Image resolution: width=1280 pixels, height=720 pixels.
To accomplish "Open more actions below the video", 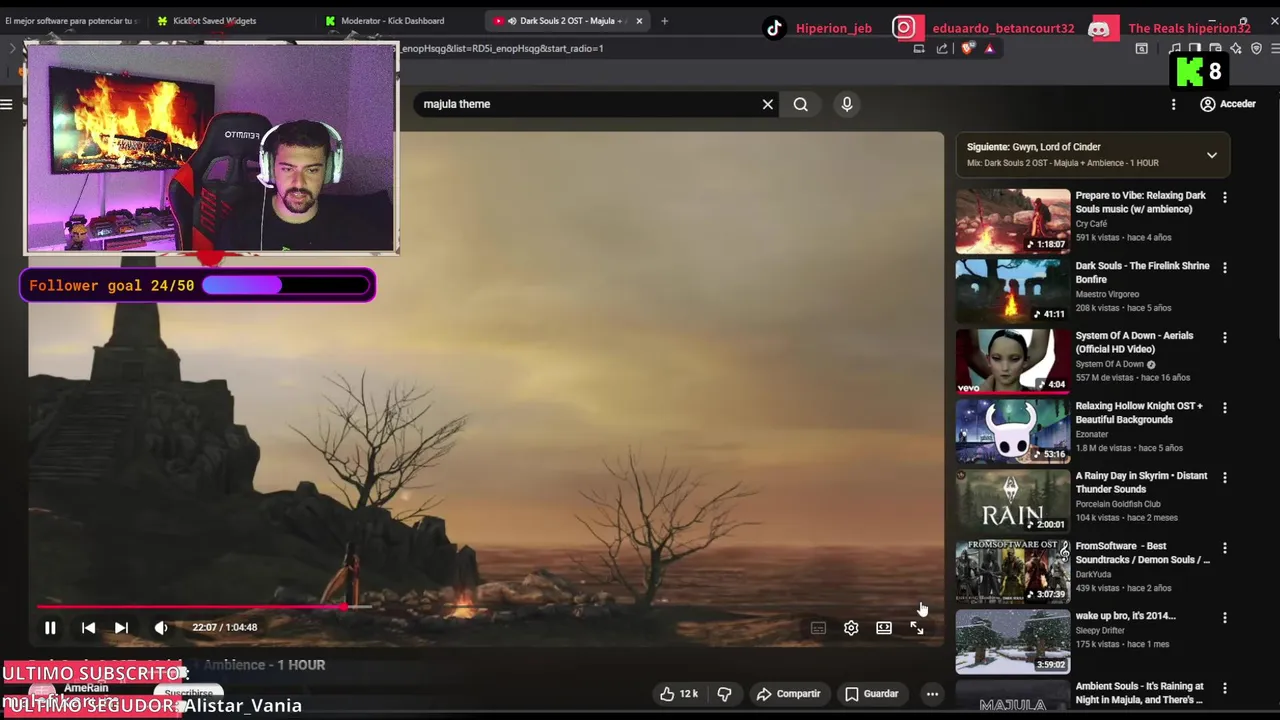I will coord(932,694).
